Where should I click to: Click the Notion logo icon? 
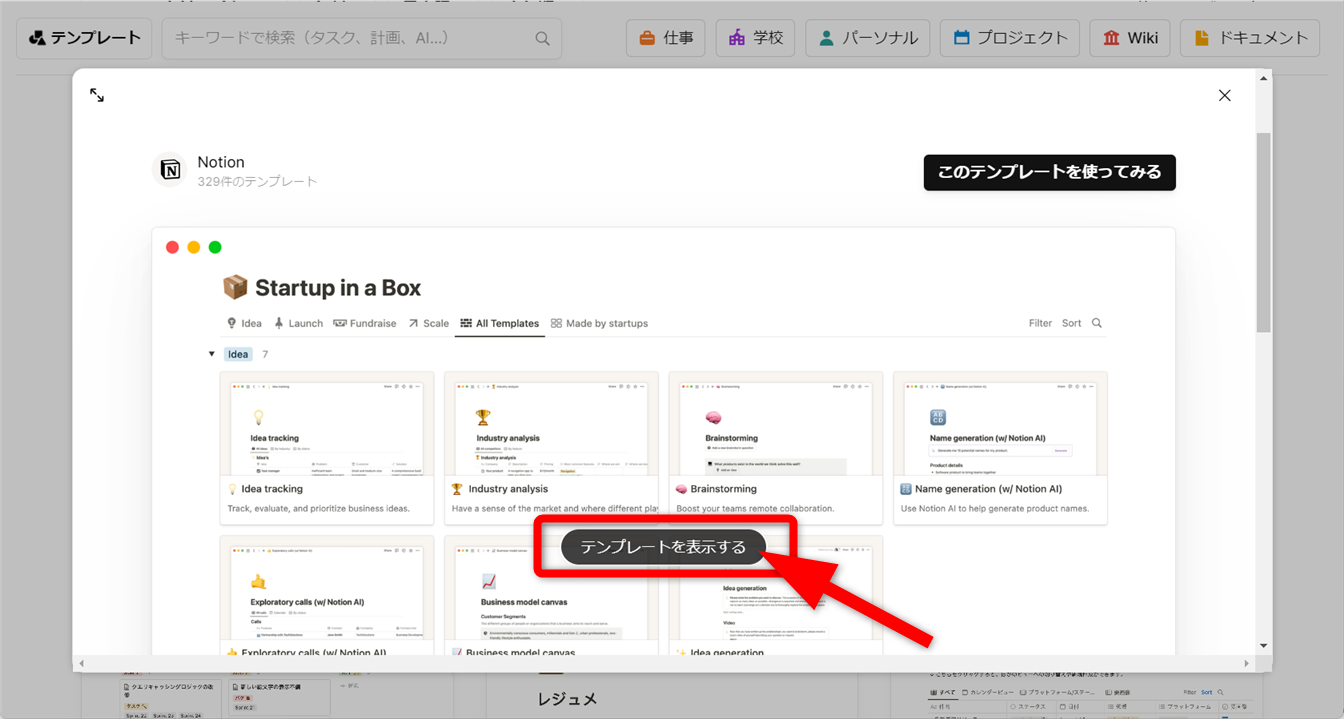(x=170, y=170)
